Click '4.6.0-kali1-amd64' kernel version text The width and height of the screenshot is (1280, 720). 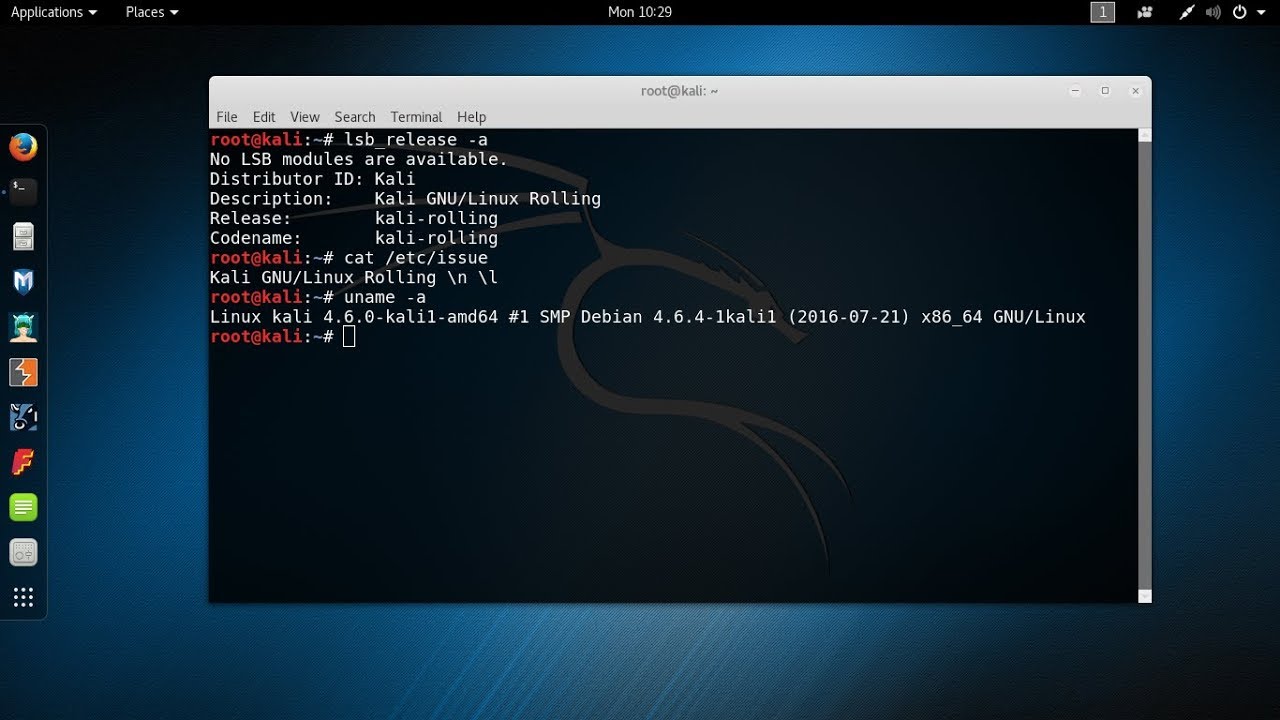[410, 317]
